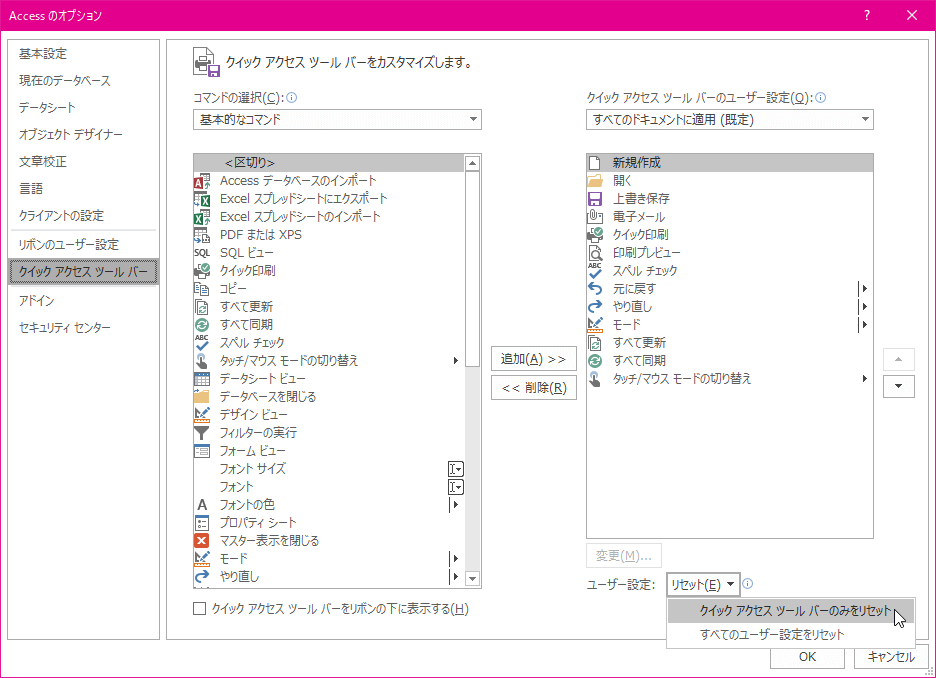
Task: Expand arrow for left list タッチ/マウス モードの切り替え
Action: click(455, 360)
